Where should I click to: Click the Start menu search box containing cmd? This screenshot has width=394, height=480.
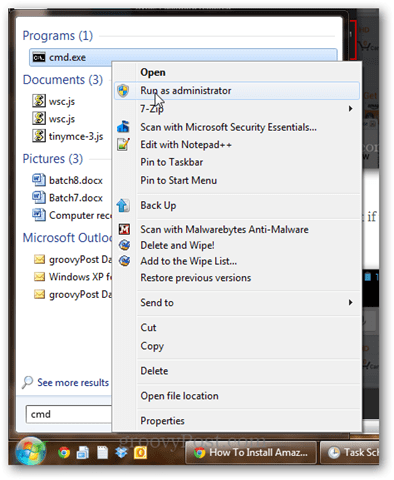[x=69, y=414]
